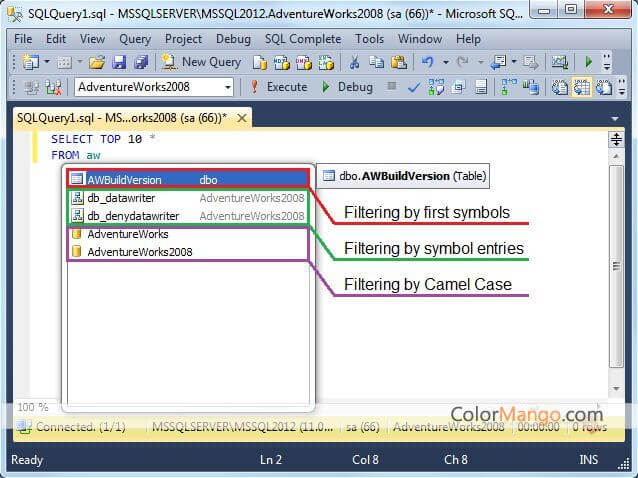Expand top toolbar overflow options

[607, 62]
